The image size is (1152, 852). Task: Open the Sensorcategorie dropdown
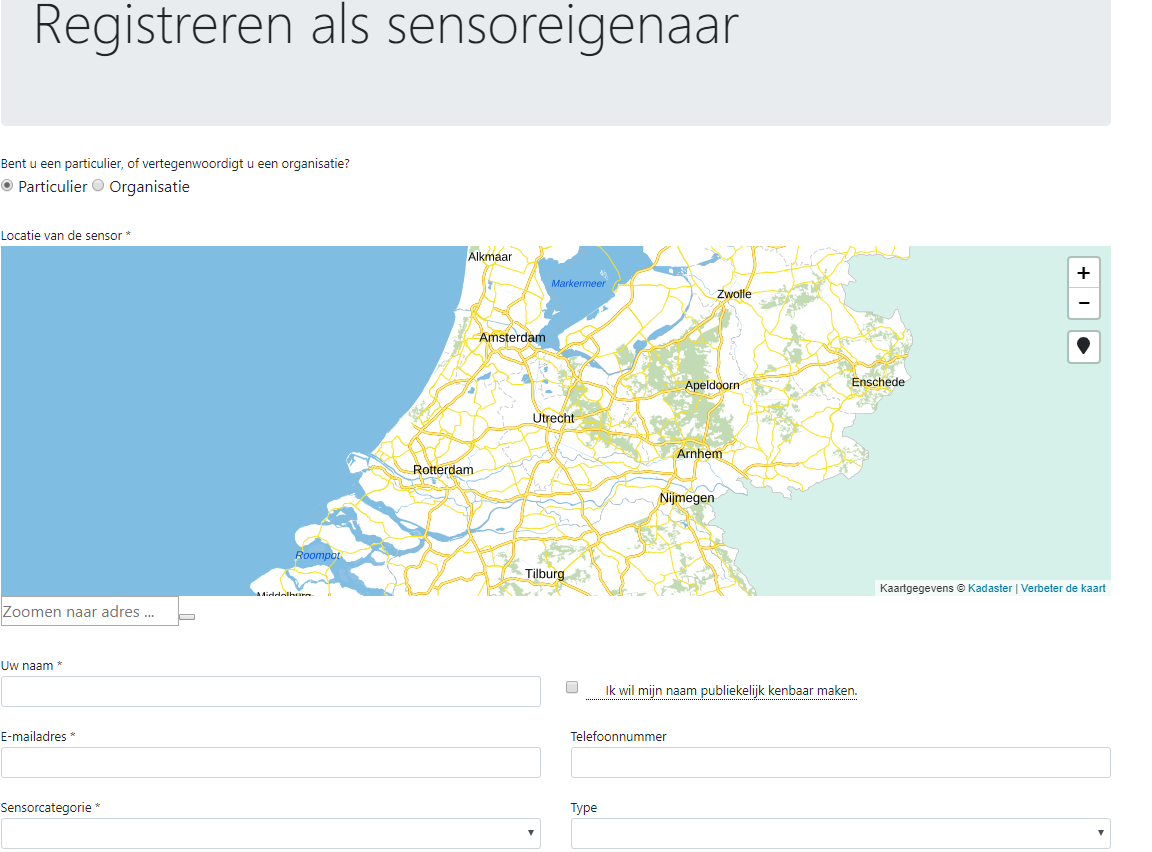[x=270, y=833]
